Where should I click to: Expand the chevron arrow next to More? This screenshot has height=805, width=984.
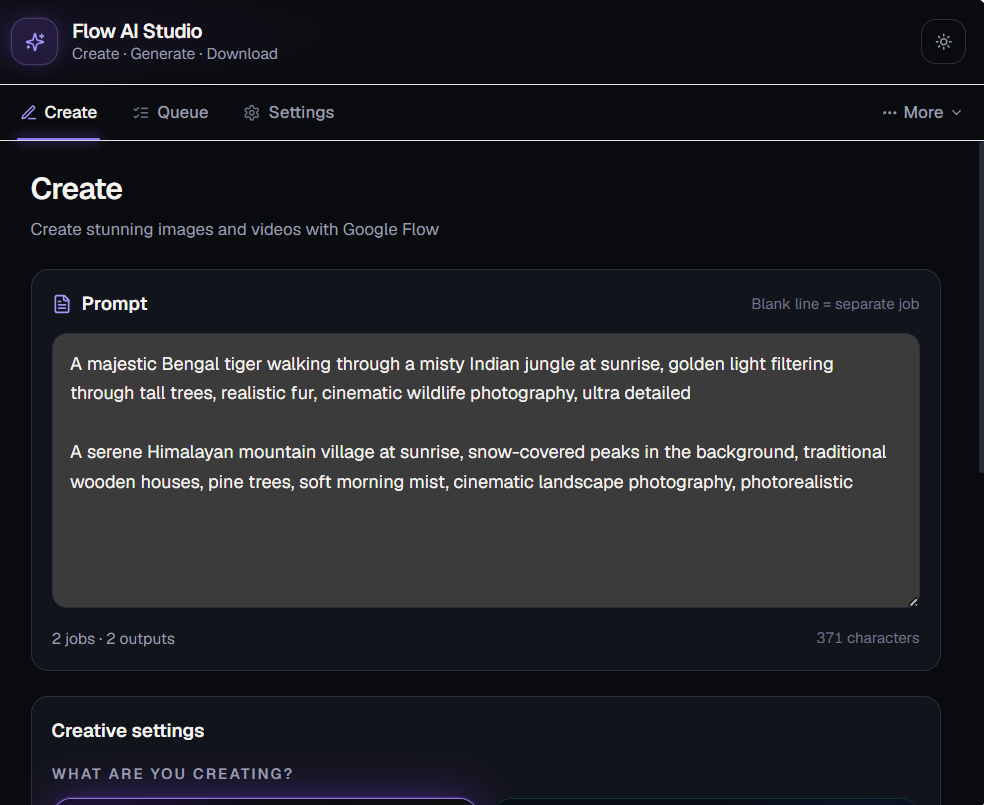click(956, 112)
